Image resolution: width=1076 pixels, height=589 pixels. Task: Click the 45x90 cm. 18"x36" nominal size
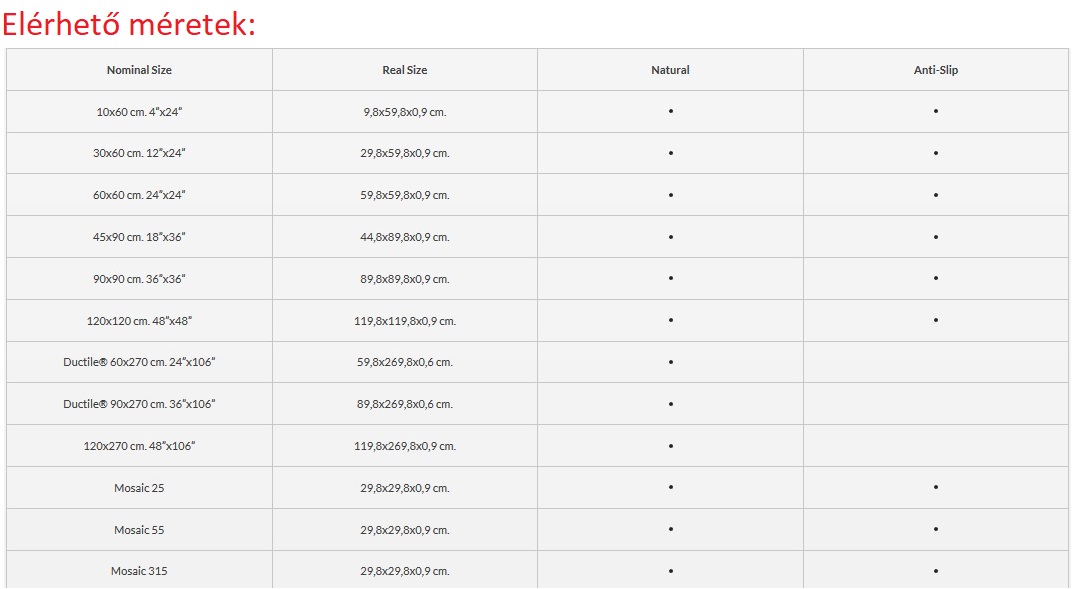(139, 237)
